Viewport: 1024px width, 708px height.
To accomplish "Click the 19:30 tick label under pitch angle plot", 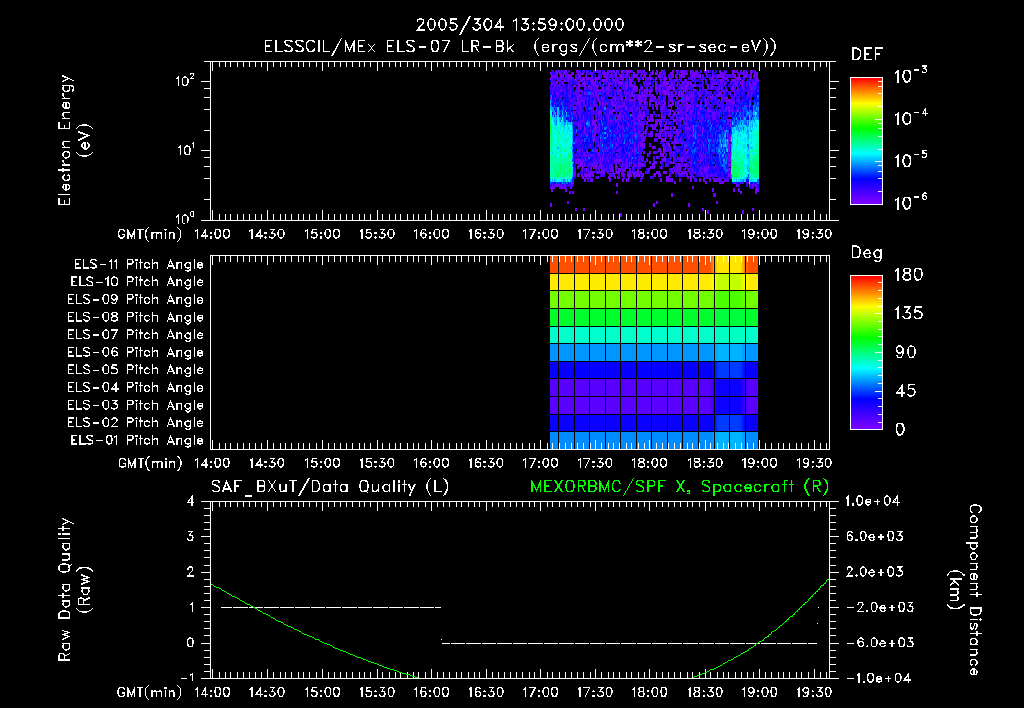I will point(814,463).
